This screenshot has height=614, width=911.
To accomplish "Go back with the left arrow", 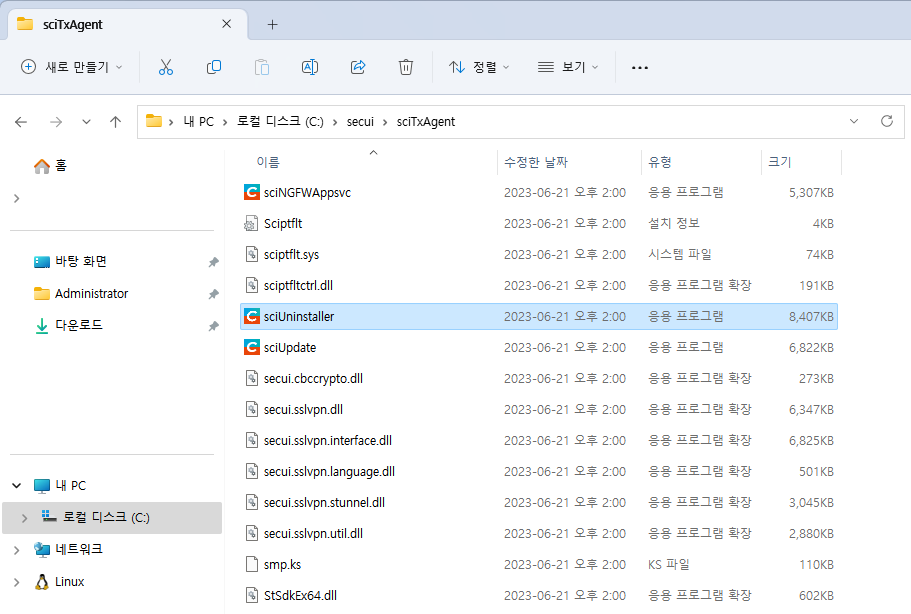I will click(21, 122).
